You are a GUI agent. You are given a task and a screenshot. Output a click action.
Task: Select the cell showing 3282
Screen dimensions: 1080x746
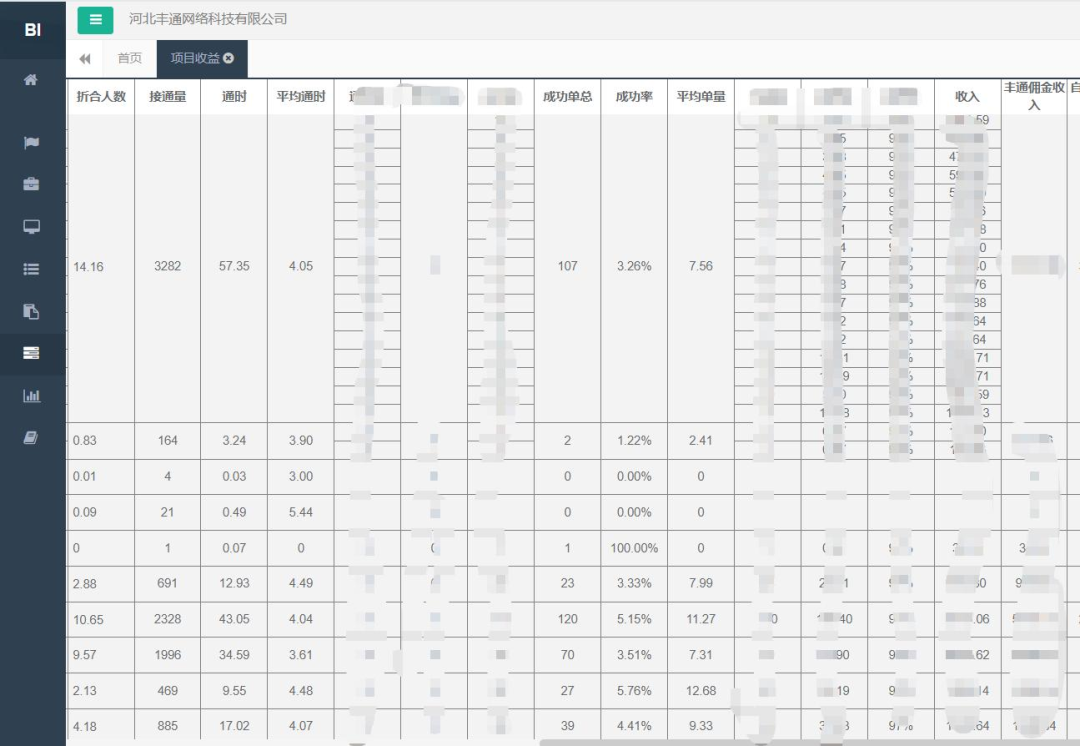(167, 268)
